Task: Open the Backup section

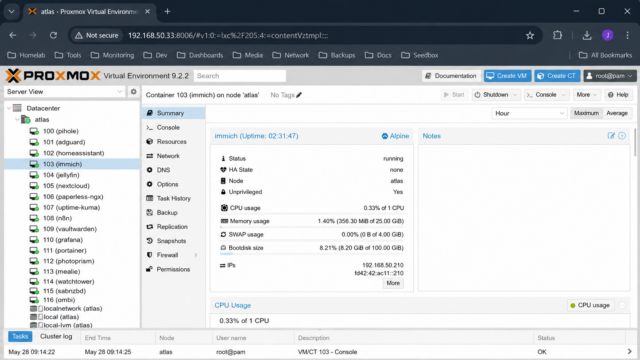Action: 174,213
